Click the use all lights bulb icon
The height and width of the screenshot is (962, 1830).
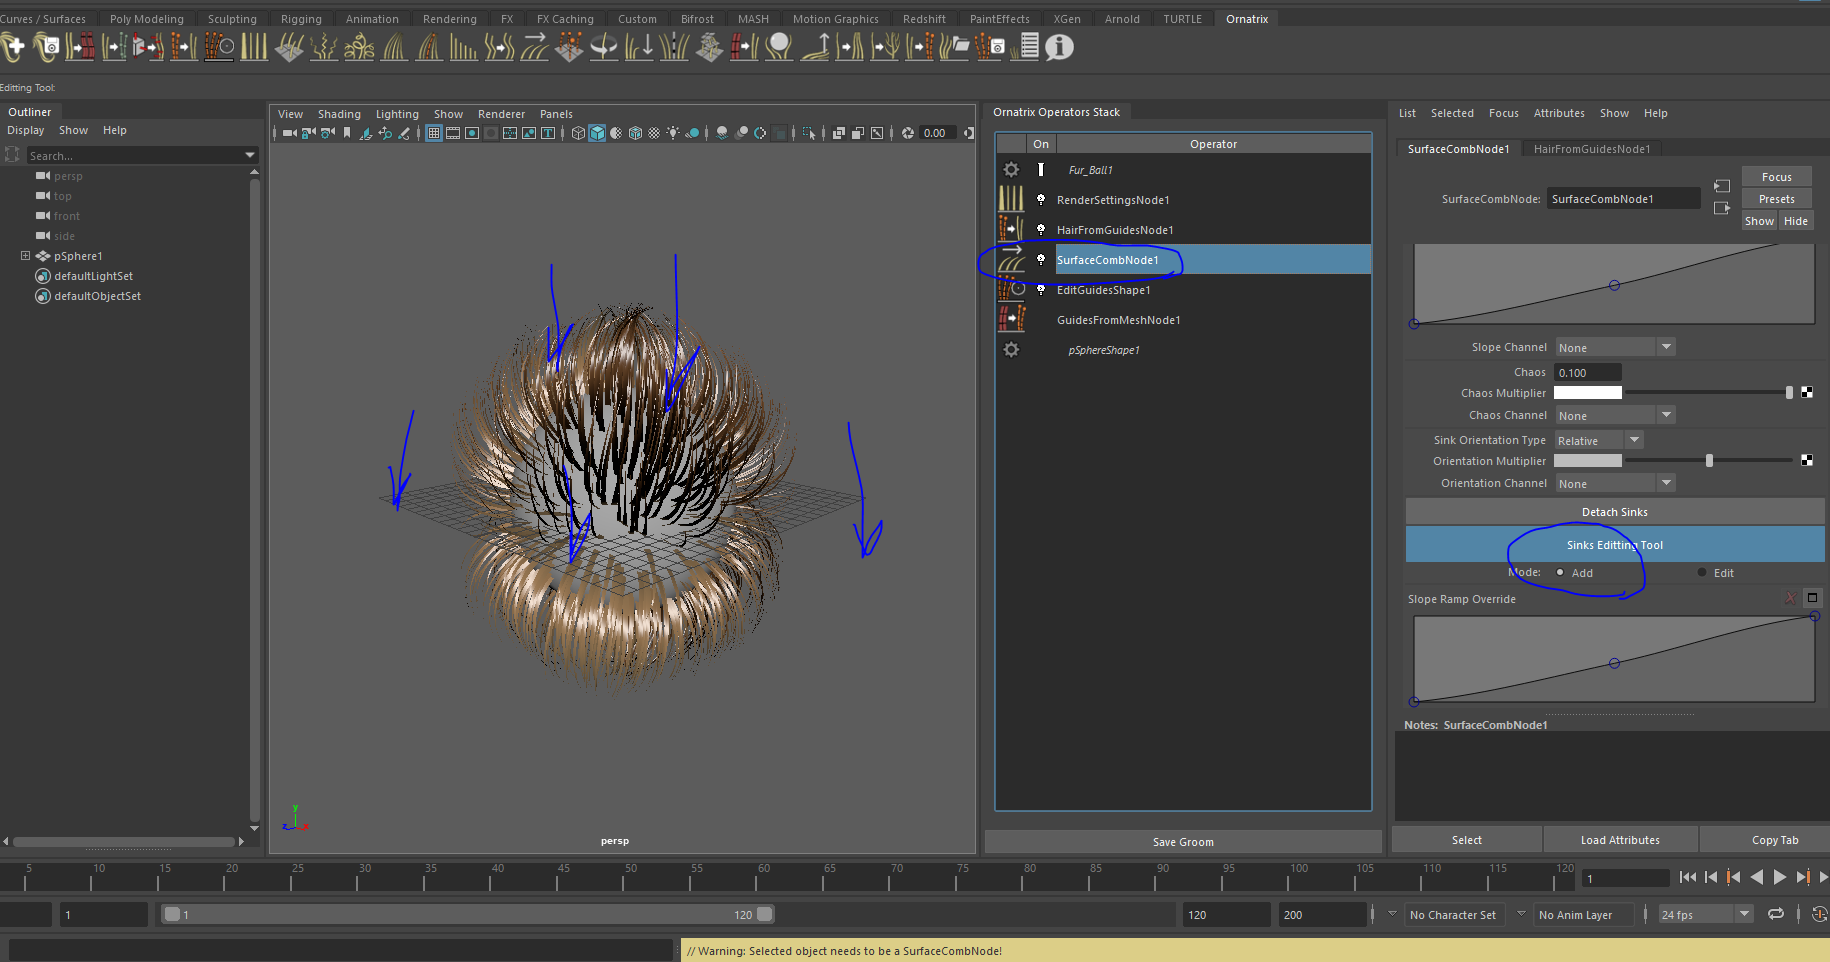tap(674, 133)
